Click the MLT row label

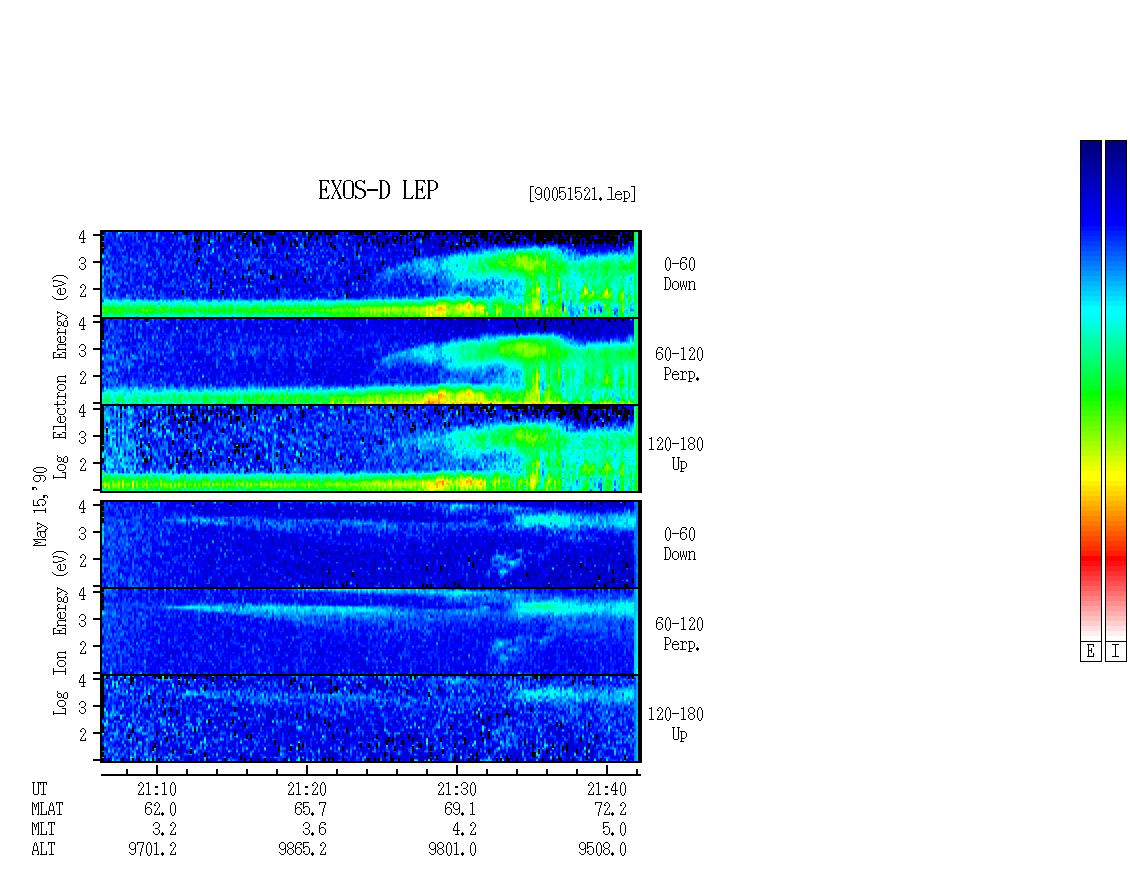tap(43, 830)
